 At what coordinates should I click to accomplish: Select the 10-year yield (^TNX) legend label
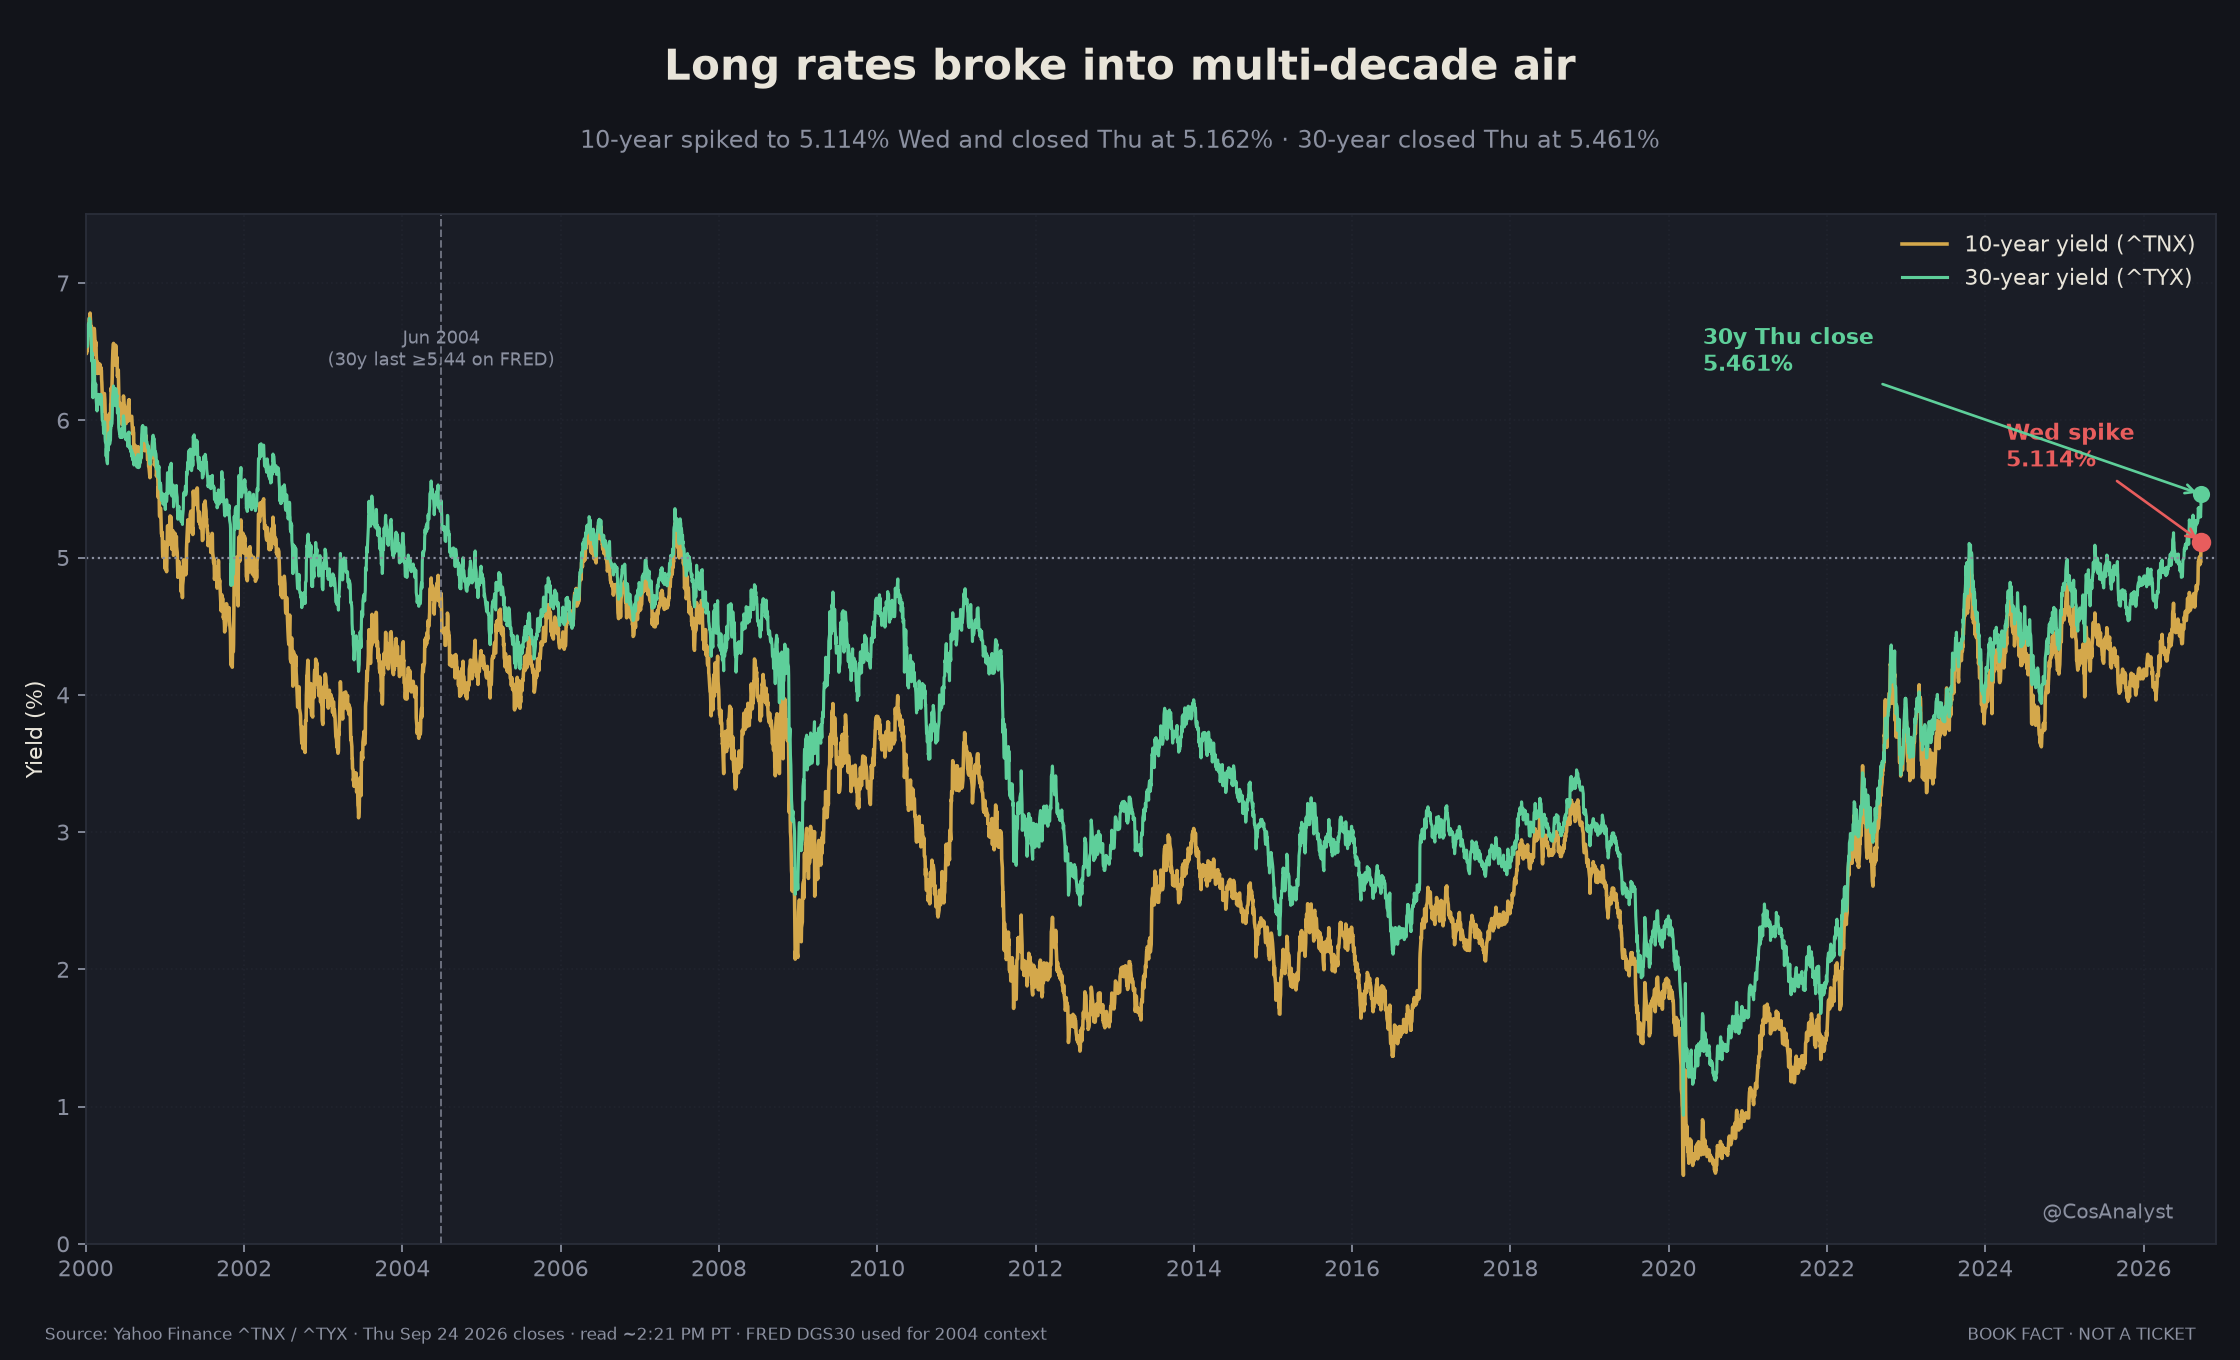2079,244
